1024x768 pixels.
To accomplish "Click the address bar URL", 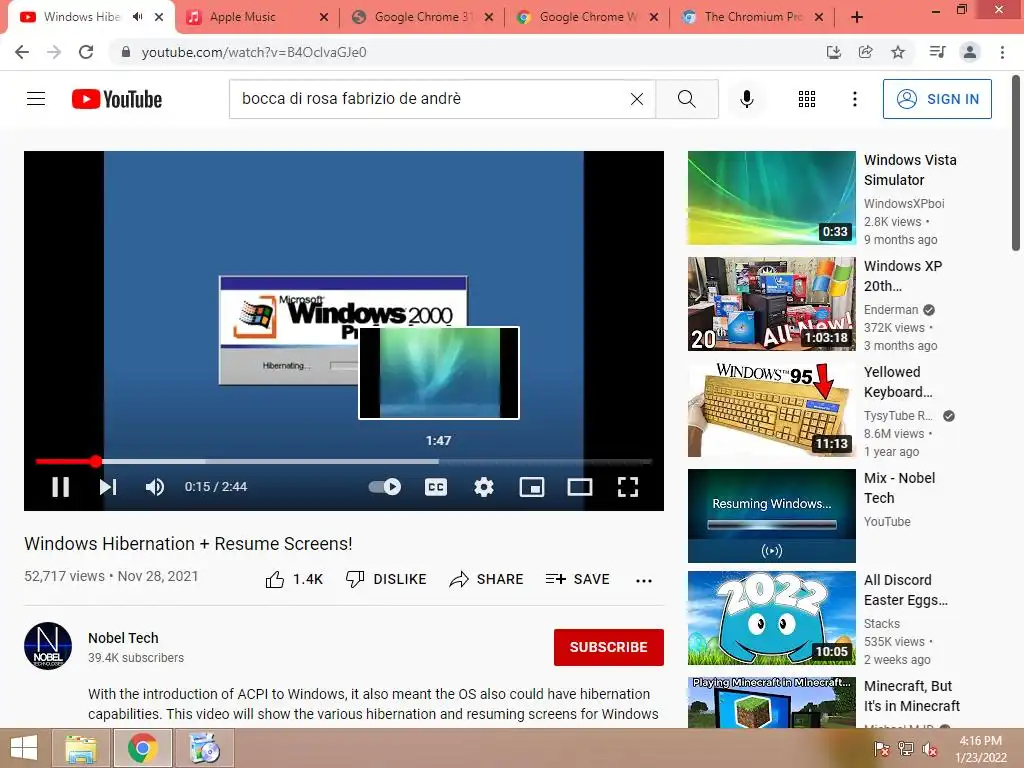I will [x=254, y=52].
